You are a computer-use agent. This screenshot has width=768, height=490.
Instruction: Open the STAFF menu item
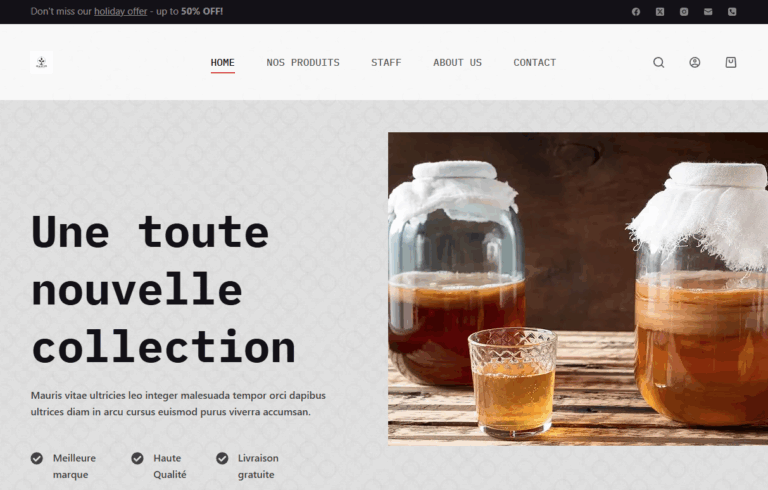pyautogui.click(x=386, y=63)
